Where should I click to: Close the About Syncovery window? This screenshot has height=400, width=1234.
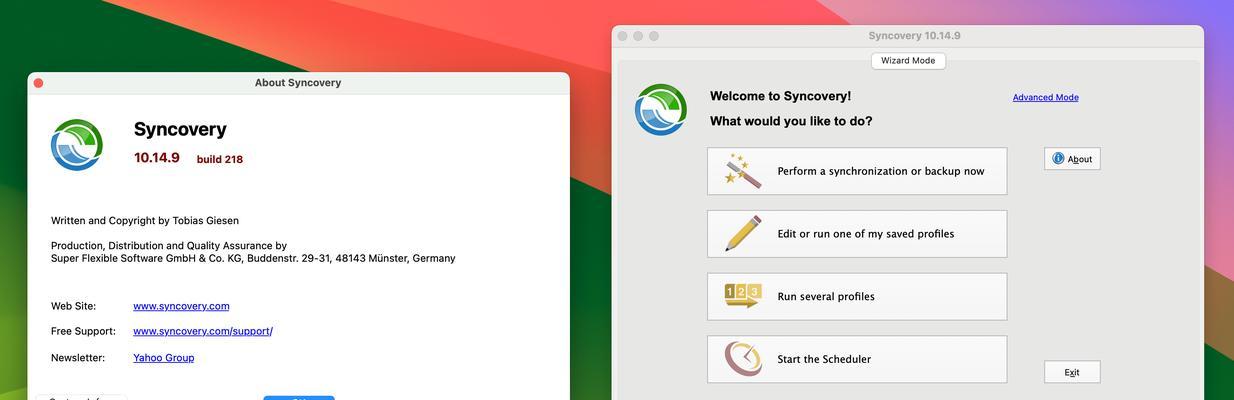(x=38, y=83)
